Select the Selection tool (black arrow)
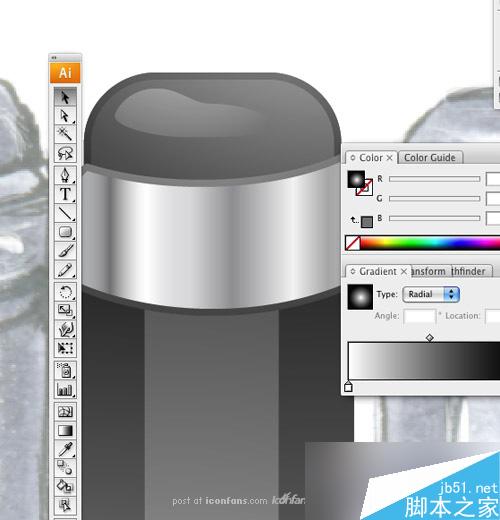500x520 pixels. (x=65, y=97)
